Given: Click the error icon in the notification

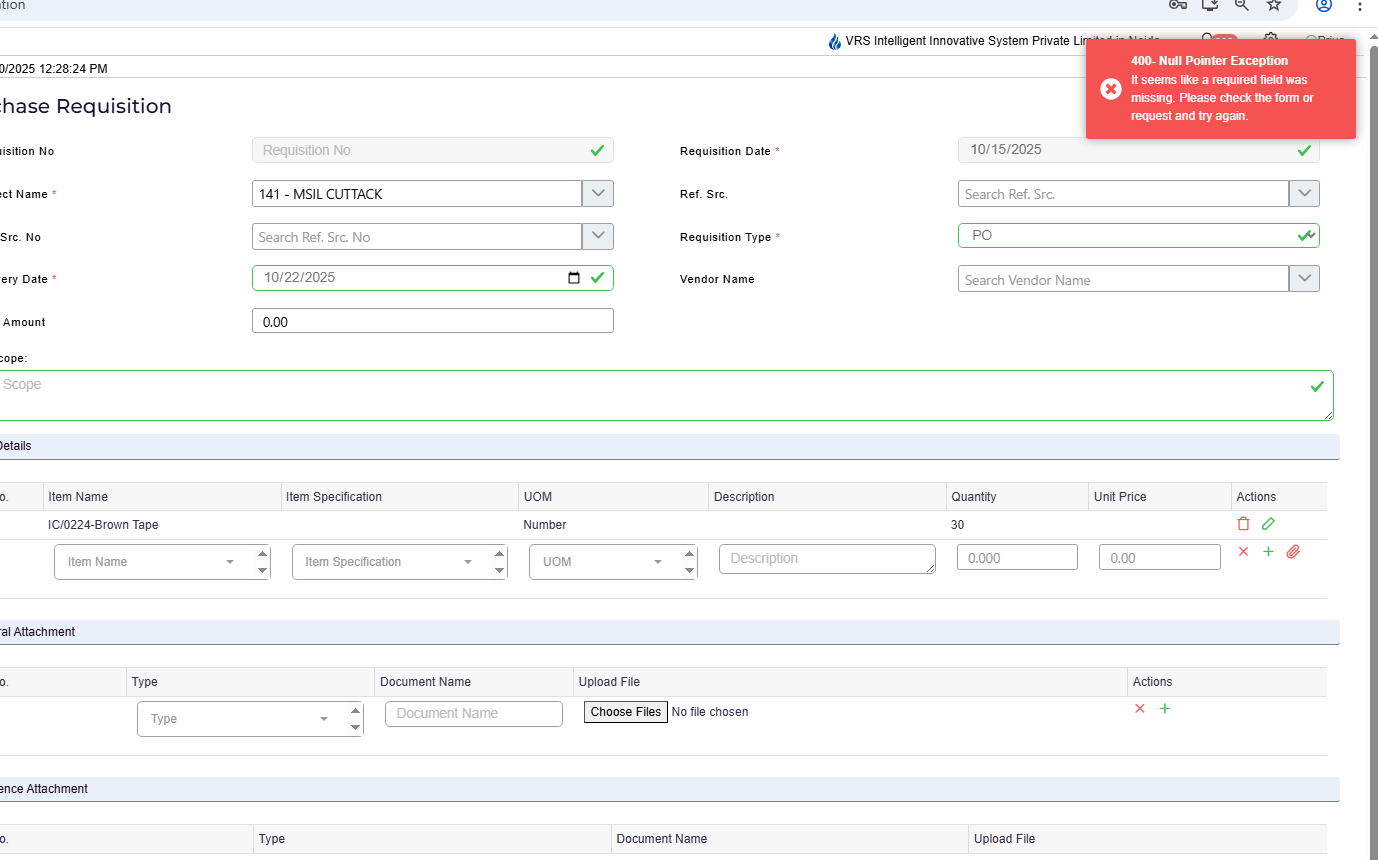Looking at the screenshot, I should point(1110,89).
